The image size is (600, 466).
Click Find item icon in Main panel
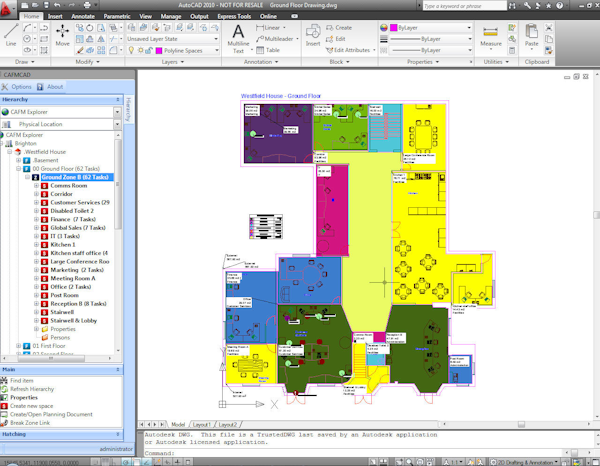(x=4, y=380)
